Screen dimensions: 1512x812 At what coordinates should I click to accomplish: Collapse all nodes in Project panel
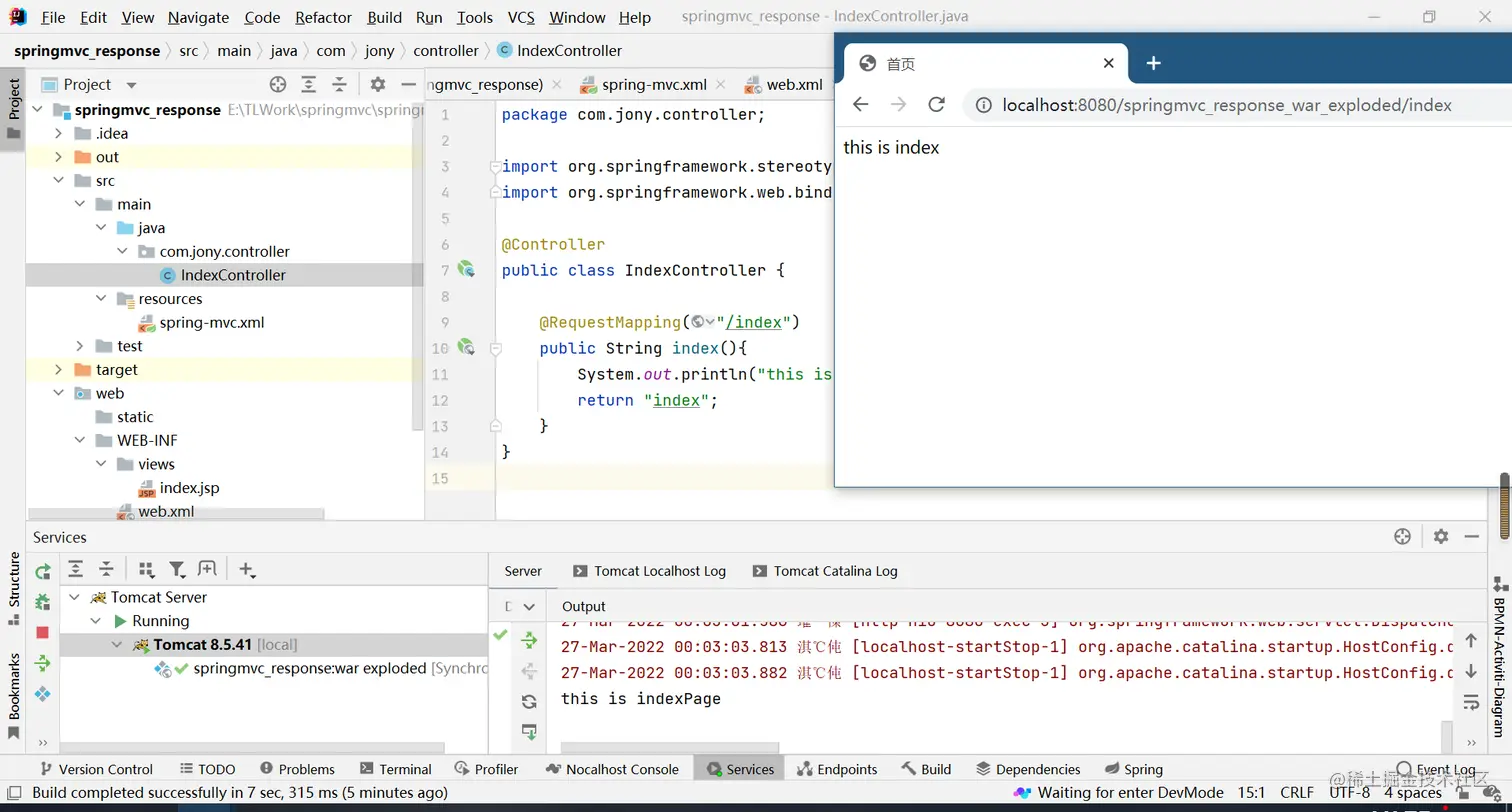pos(340,85)
